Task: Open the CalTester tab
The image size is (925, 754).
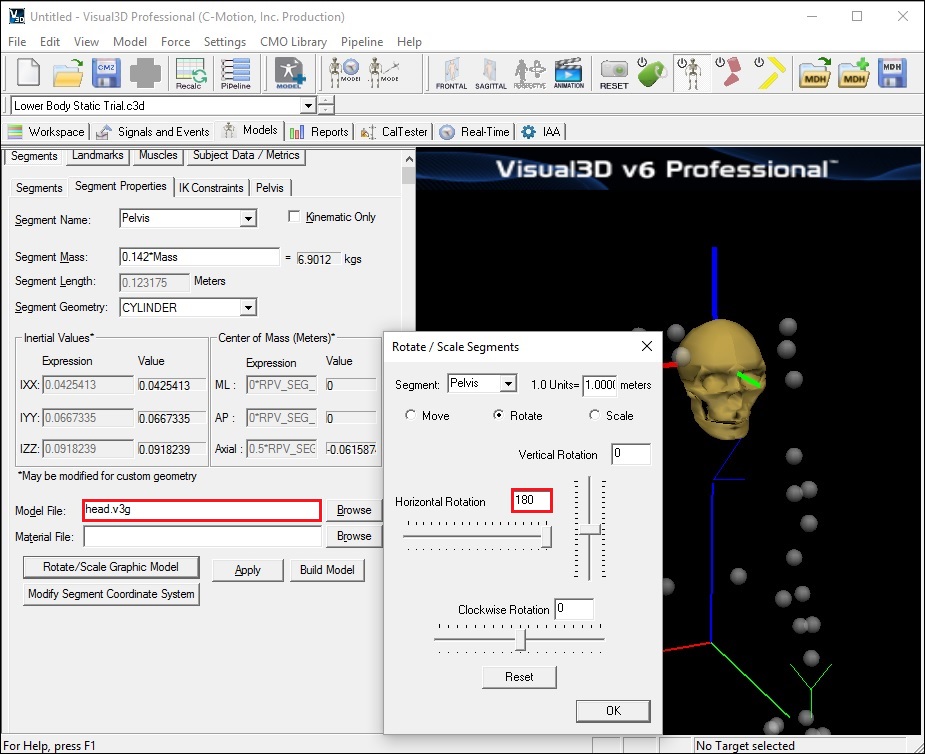Action: click(395, 132)
